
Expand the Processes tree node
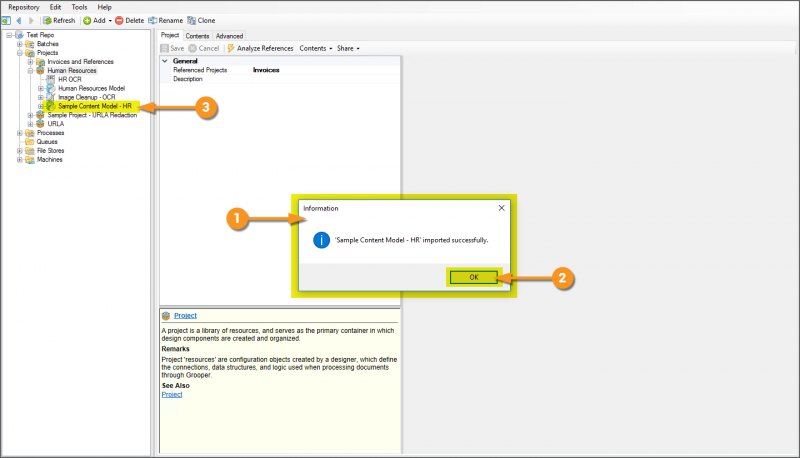coord(19,133)
